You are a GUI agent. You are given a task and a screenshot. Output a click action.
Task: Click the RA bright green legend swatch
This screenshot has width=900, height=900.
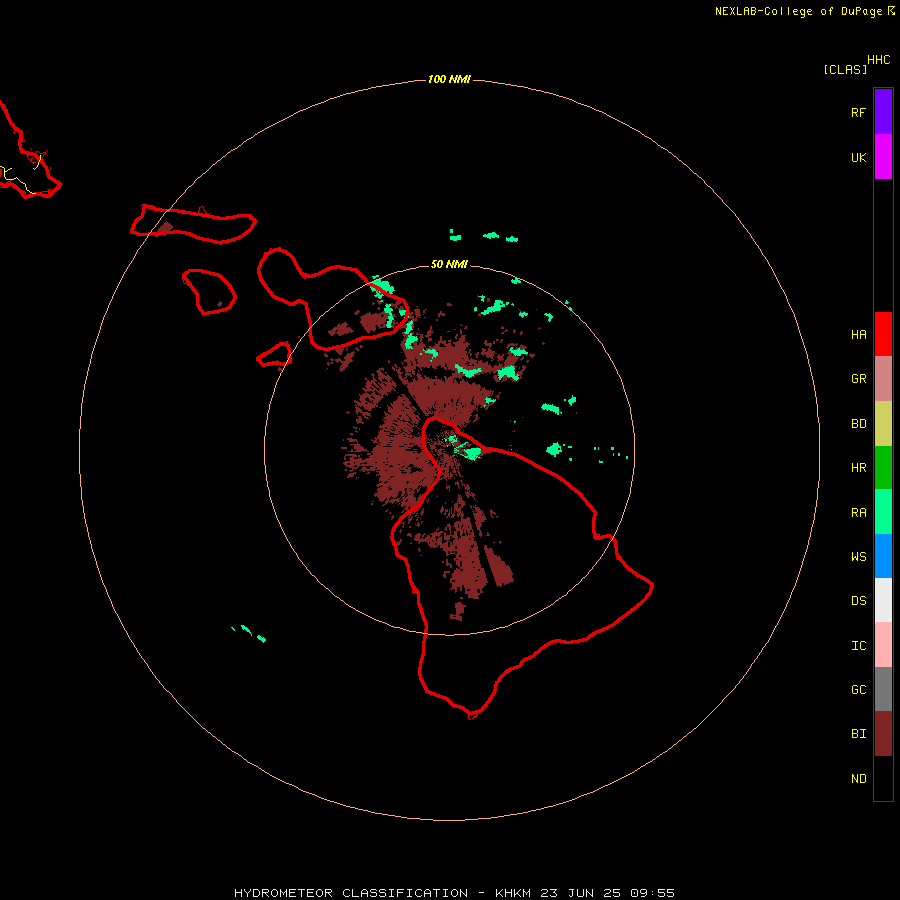point(883,512)
